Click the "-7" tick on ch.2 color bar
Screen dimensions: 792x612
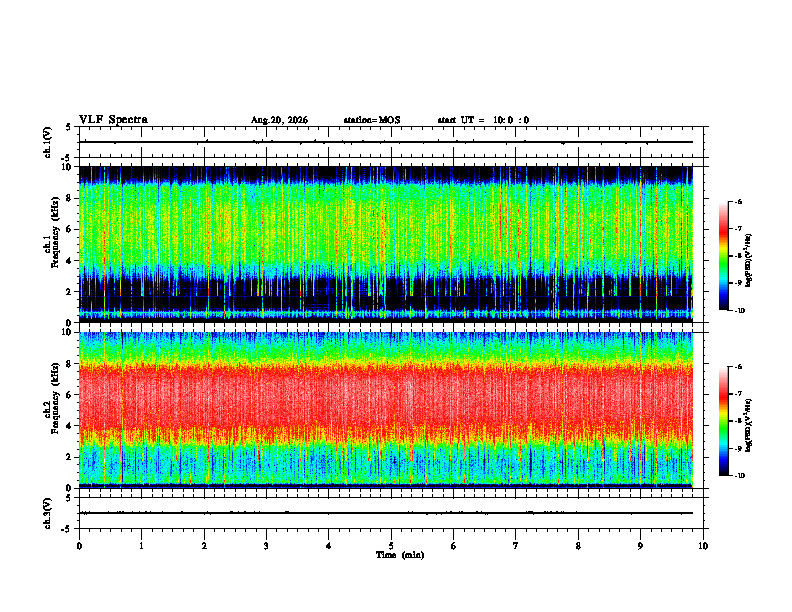[738, 394]
